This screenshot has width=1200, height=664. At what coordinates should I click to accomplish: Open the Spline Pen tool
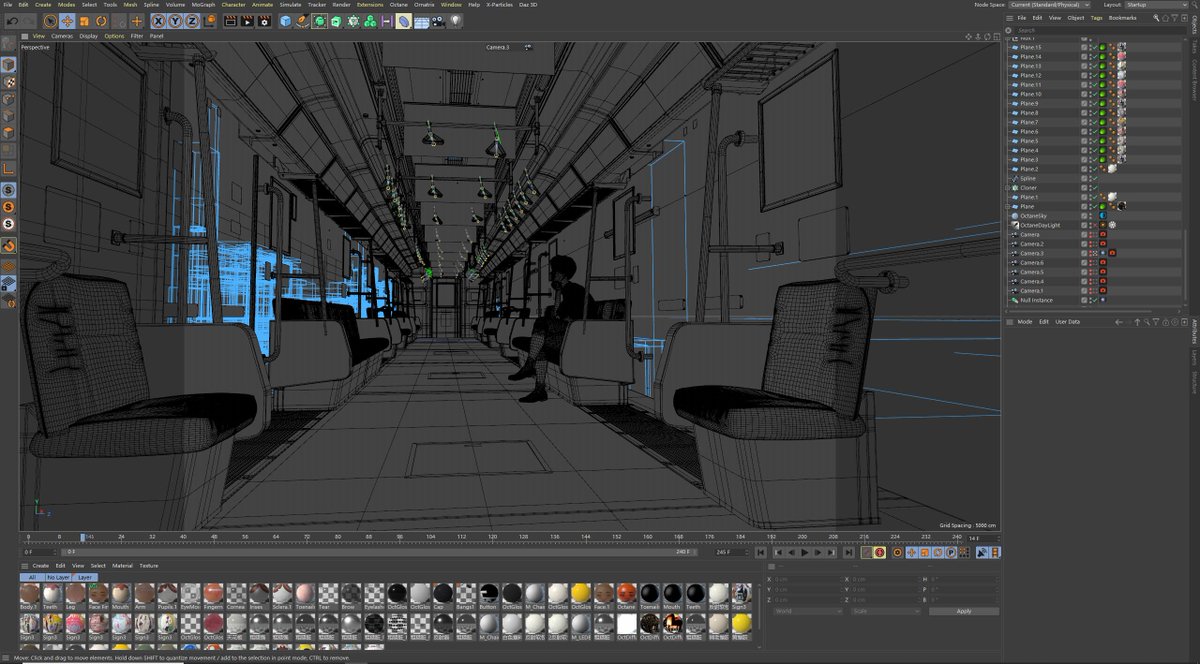pyautogui.click(x=302, y=20)
